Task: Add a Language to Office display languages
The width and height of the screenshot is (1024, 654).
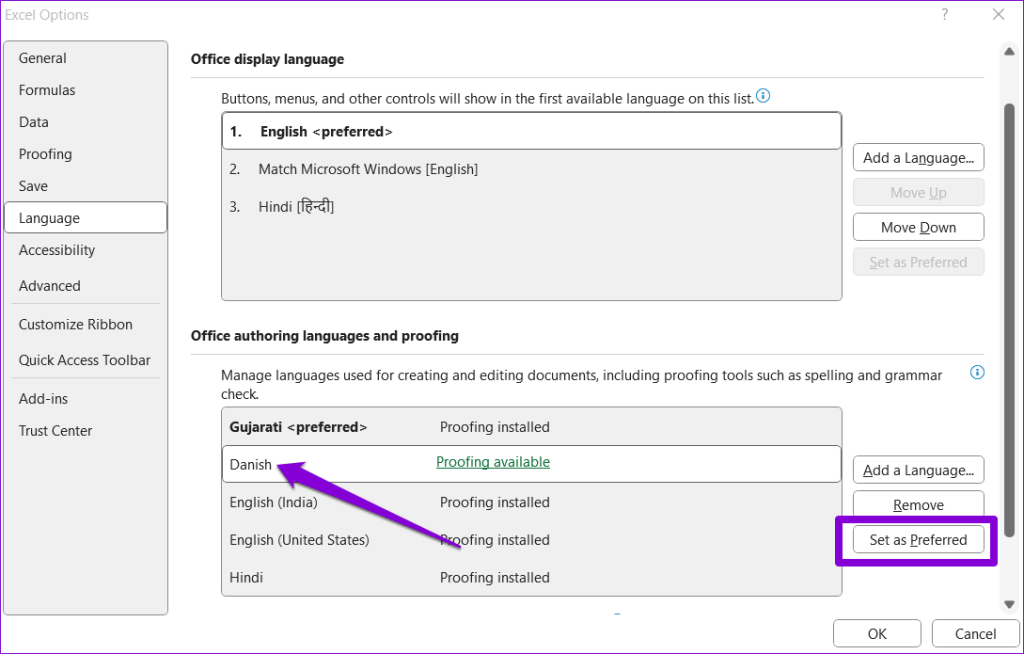Action: pos(918,157)
